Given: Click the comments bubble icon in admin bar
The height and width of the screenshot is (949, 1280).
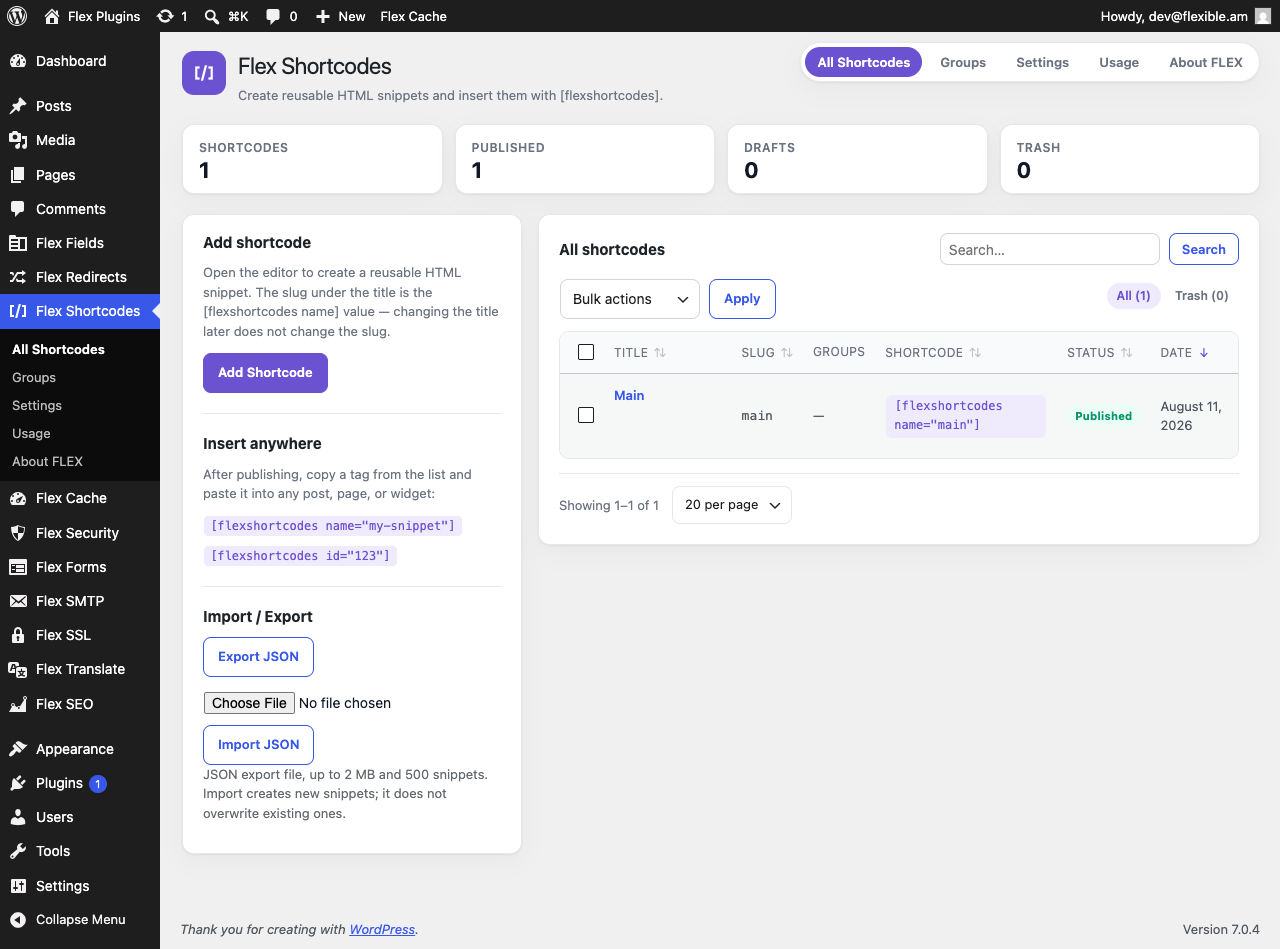Looking at the screenshot, I should (273, 16).
